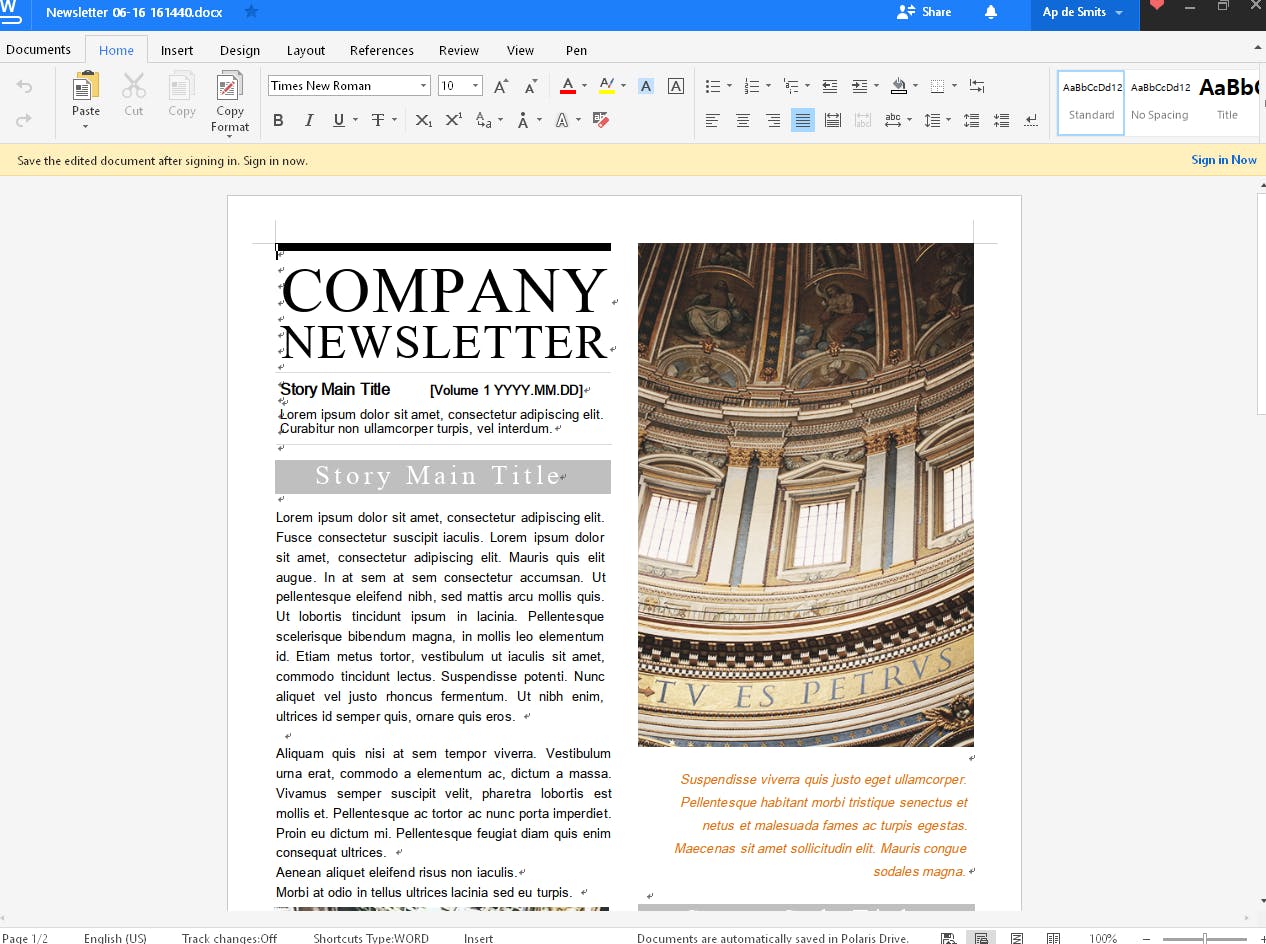Click the Copy Format icon
Image resolution: width=1266 pixels, height=944 pixels.
pos(230,86)
